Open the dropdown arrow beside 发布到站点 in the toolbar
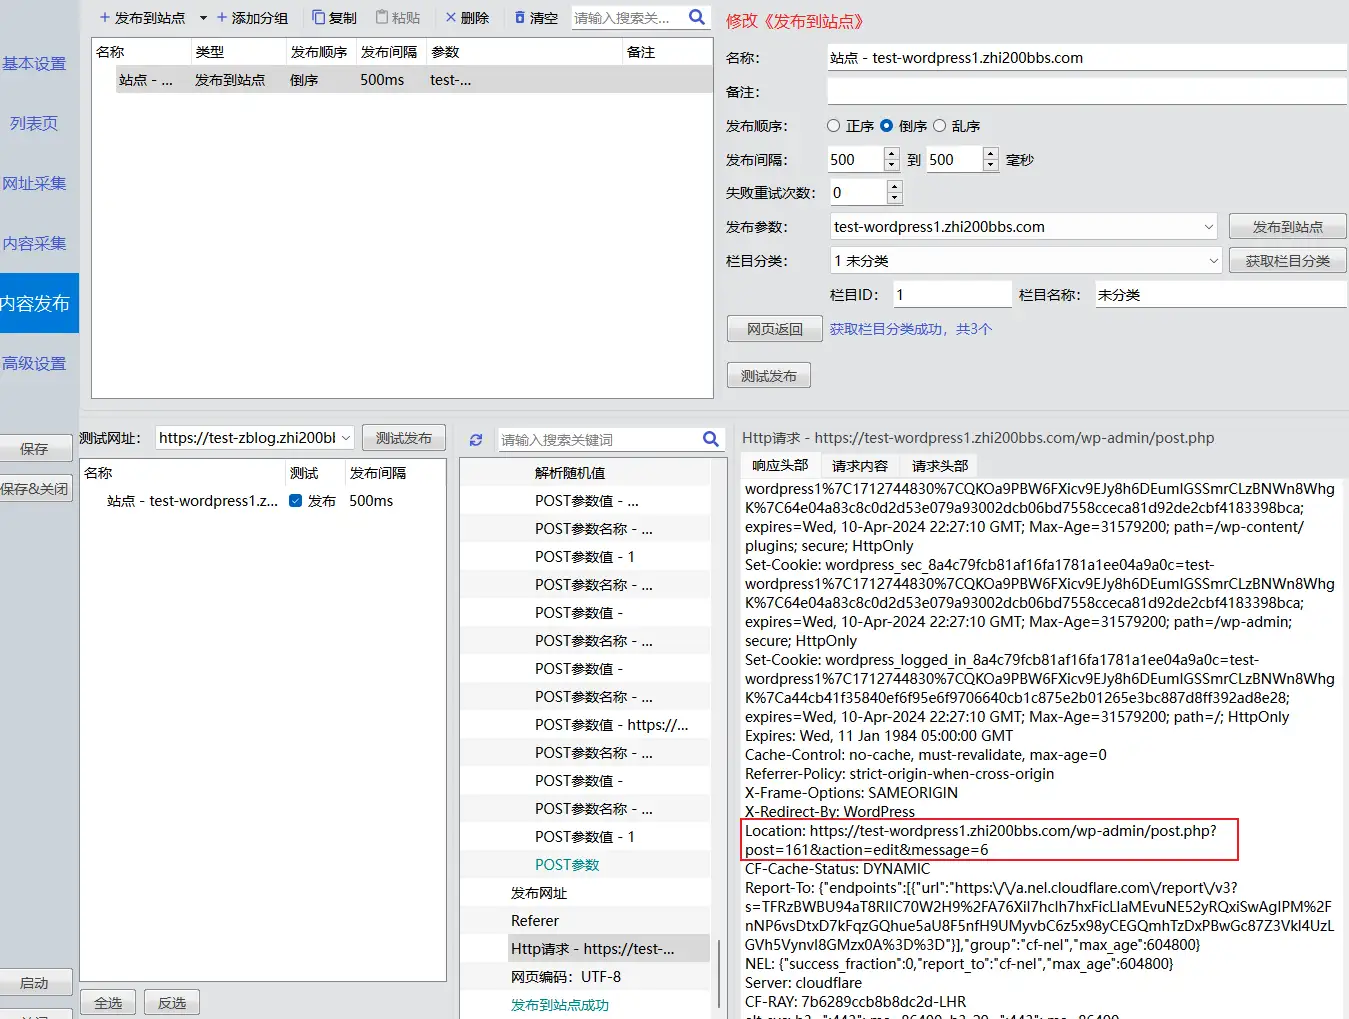 coord(203,18)
